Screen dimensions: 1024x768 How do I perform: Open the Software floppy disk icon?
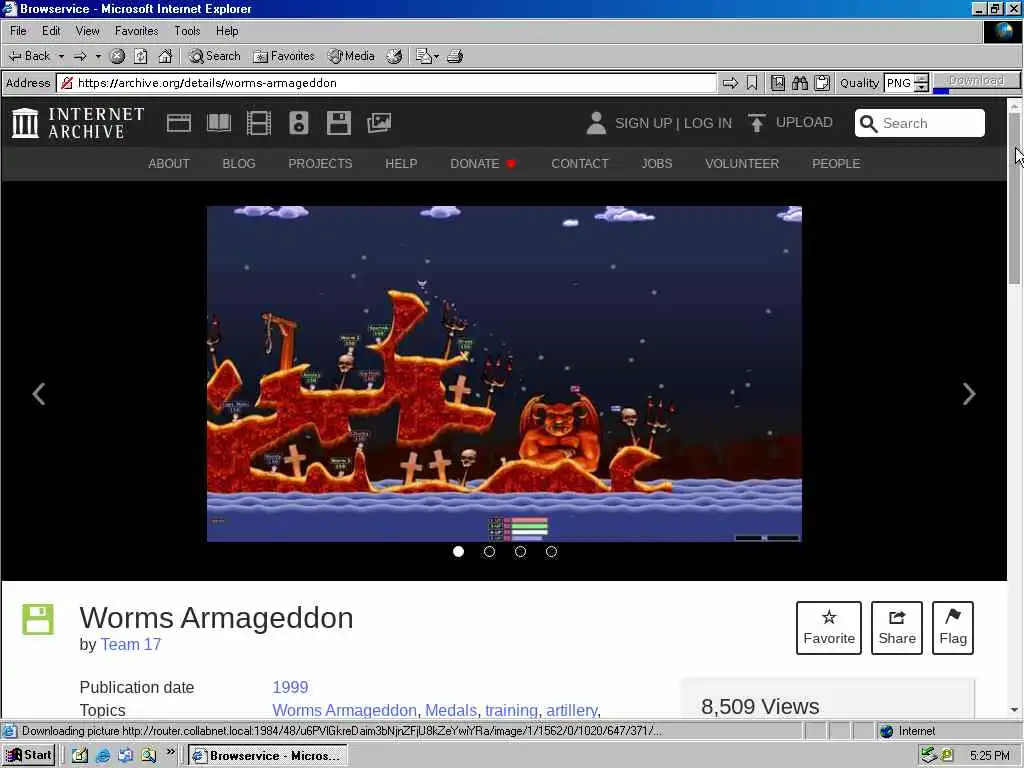339,123
